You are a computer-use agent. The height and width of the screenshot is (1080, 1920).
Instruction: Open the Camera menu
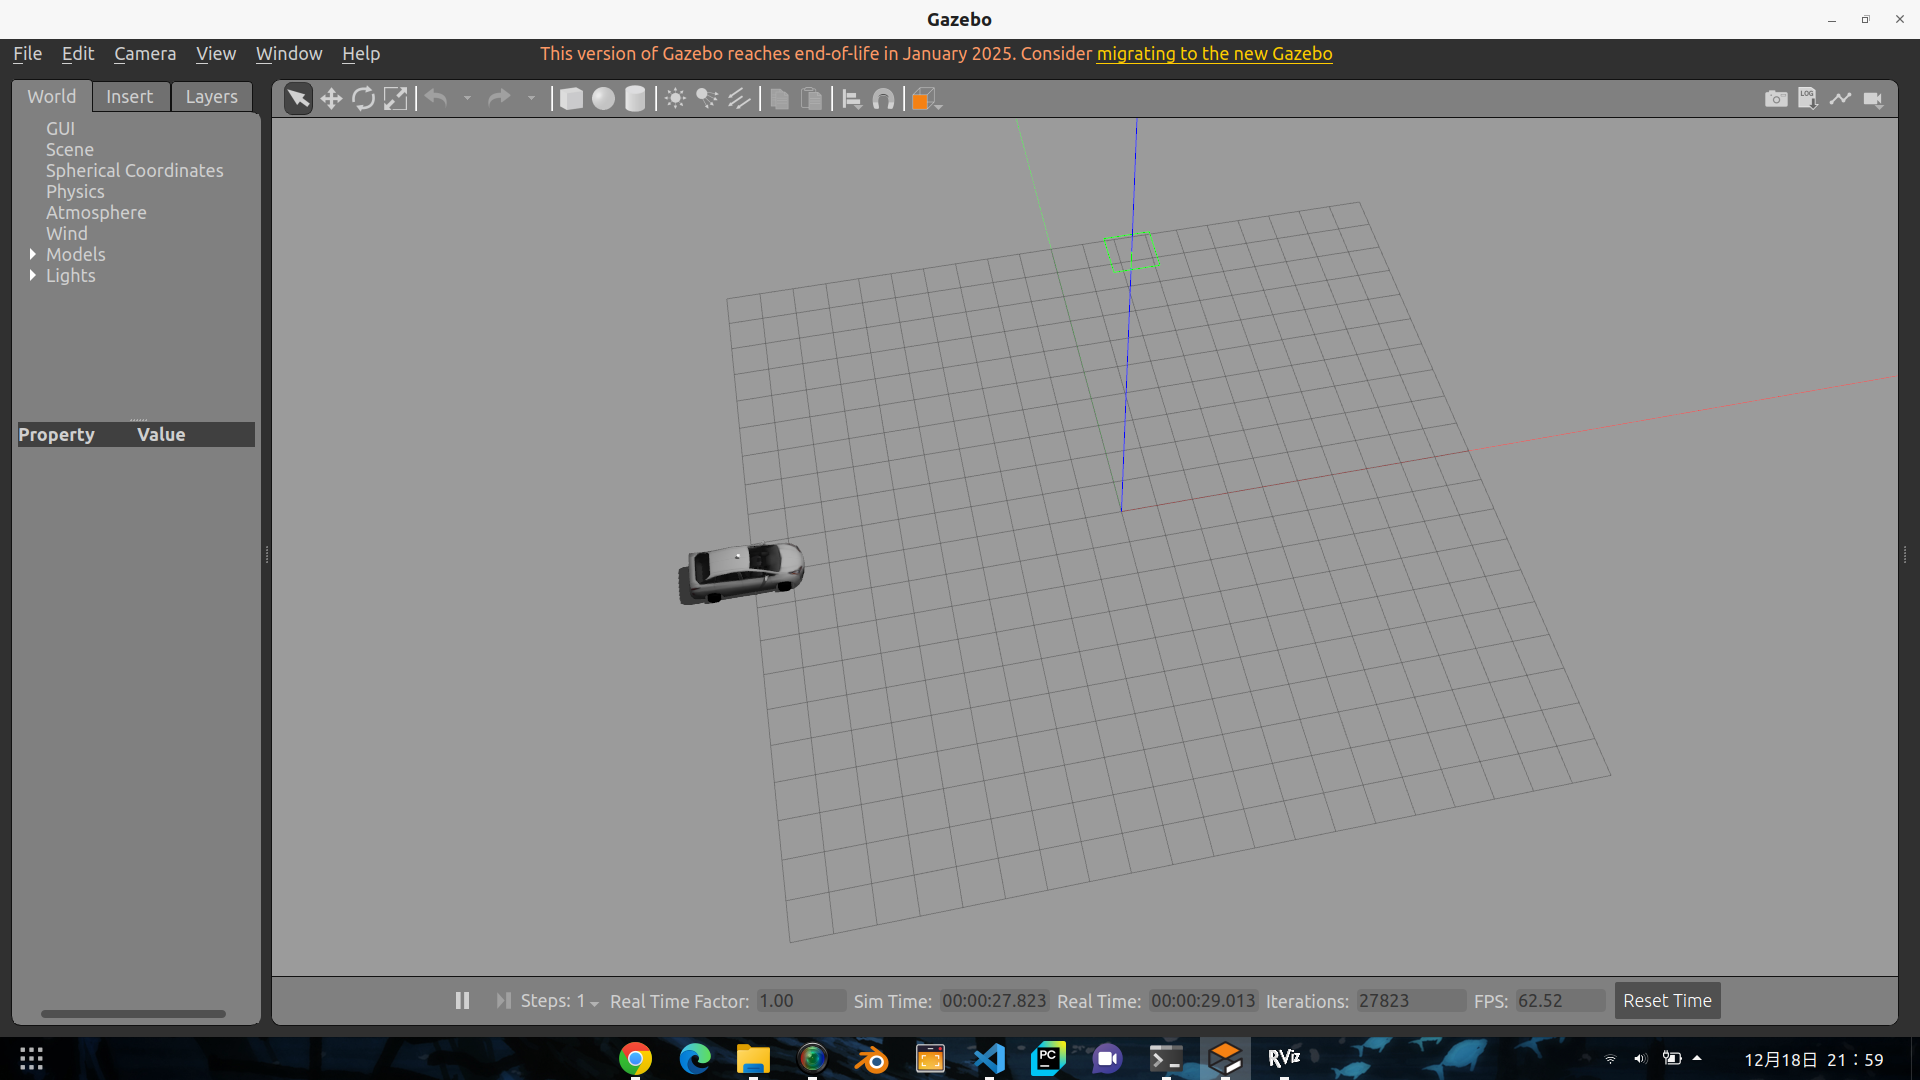coord(145,53)
